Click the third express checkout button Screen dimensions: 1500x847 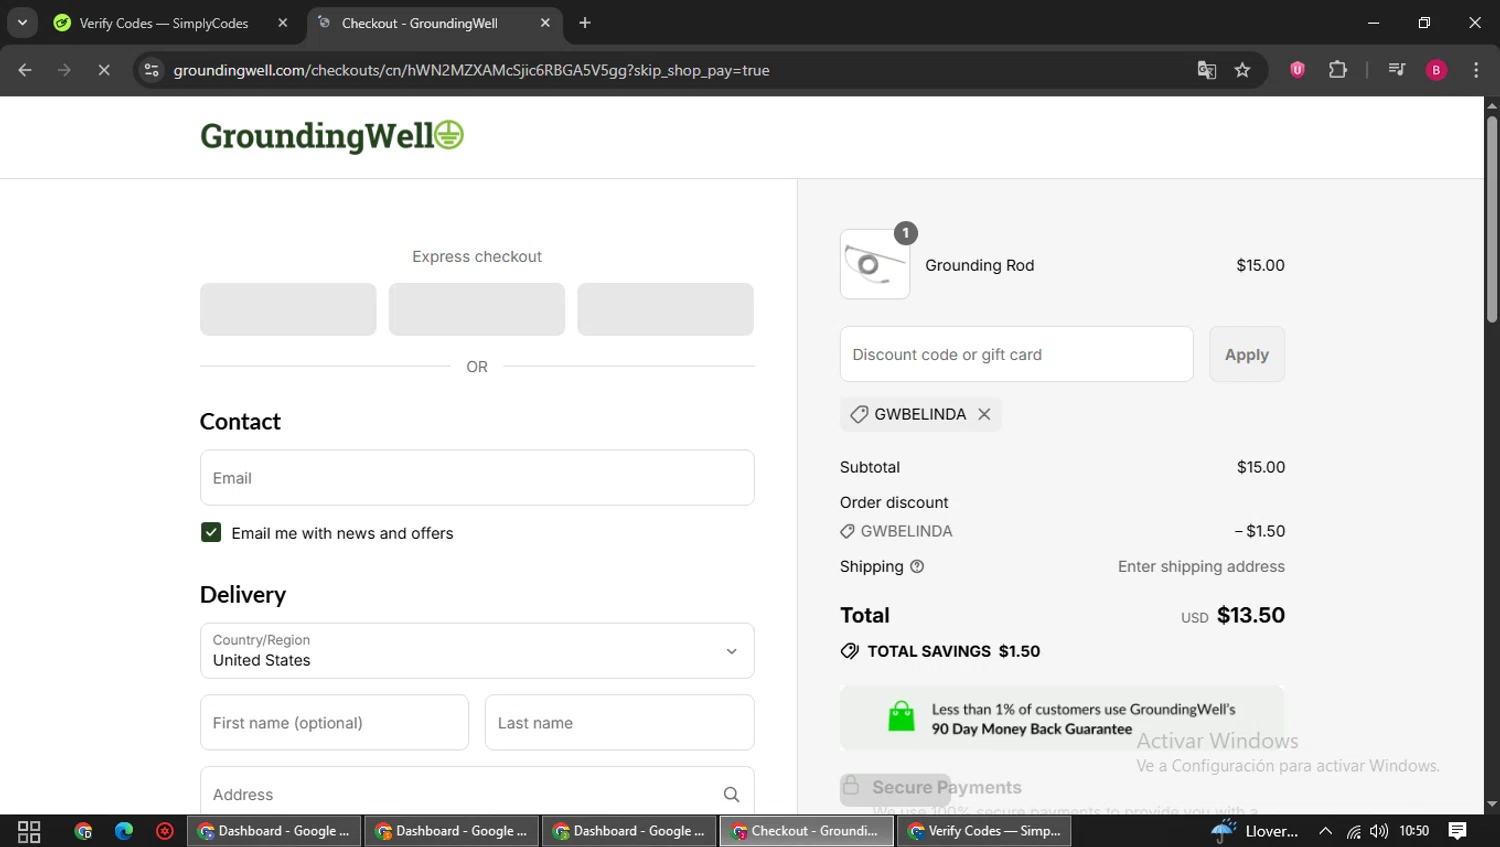[x=665, y=309]
